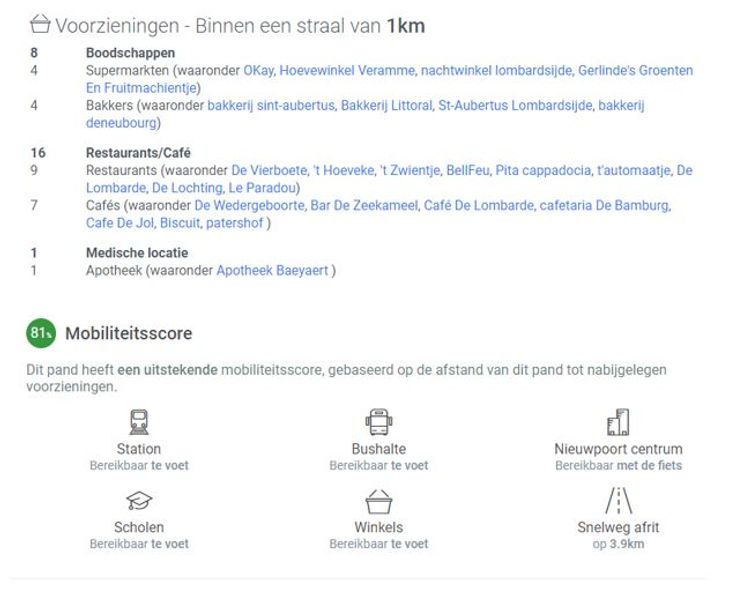
Task: Click the Cafe De Jol link
Action: [119, 223]
